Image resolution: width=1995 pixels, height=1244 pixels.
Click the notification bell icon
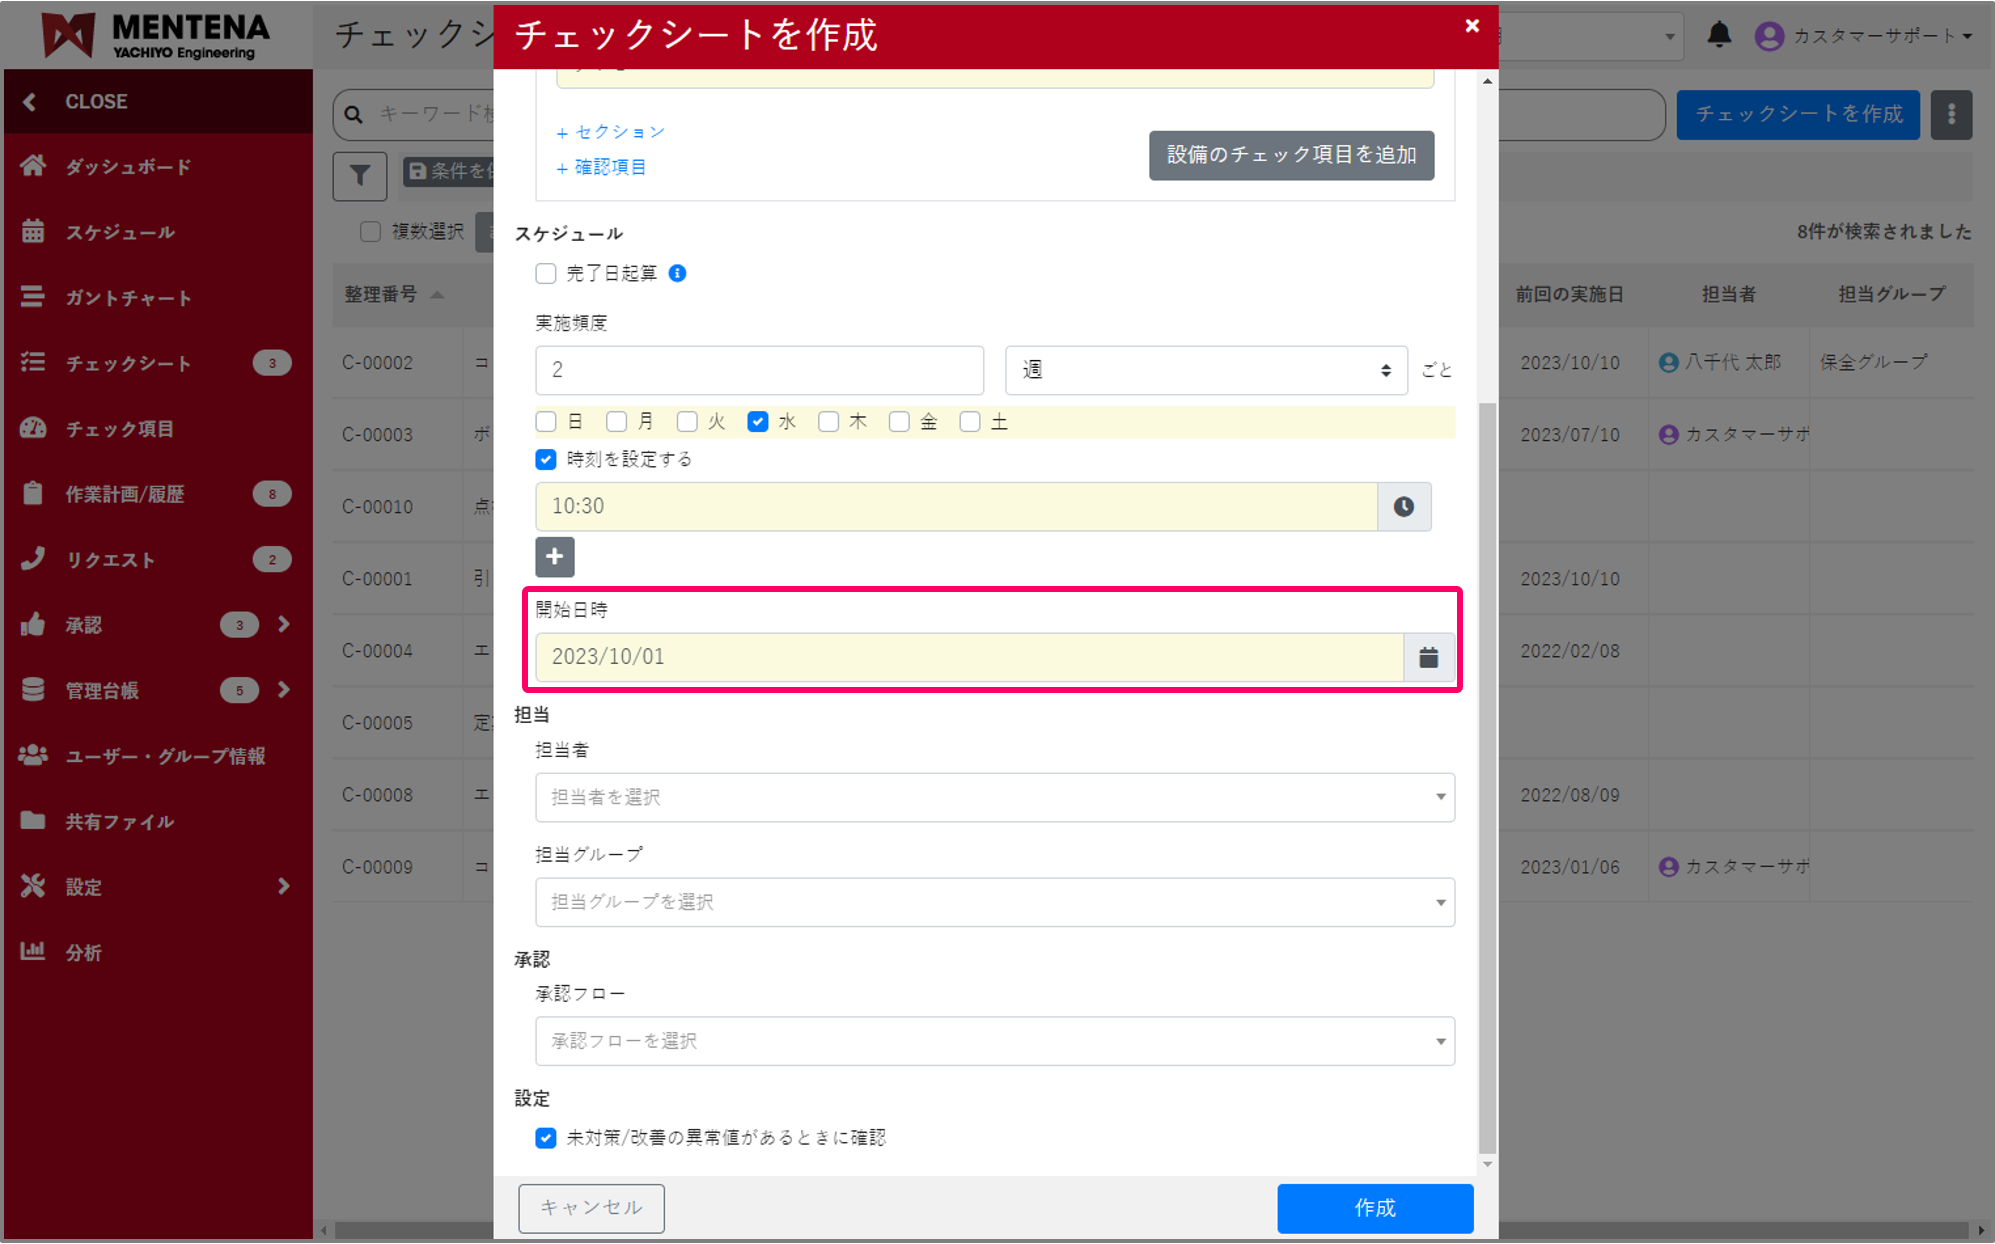click(x=1721, y=34)
